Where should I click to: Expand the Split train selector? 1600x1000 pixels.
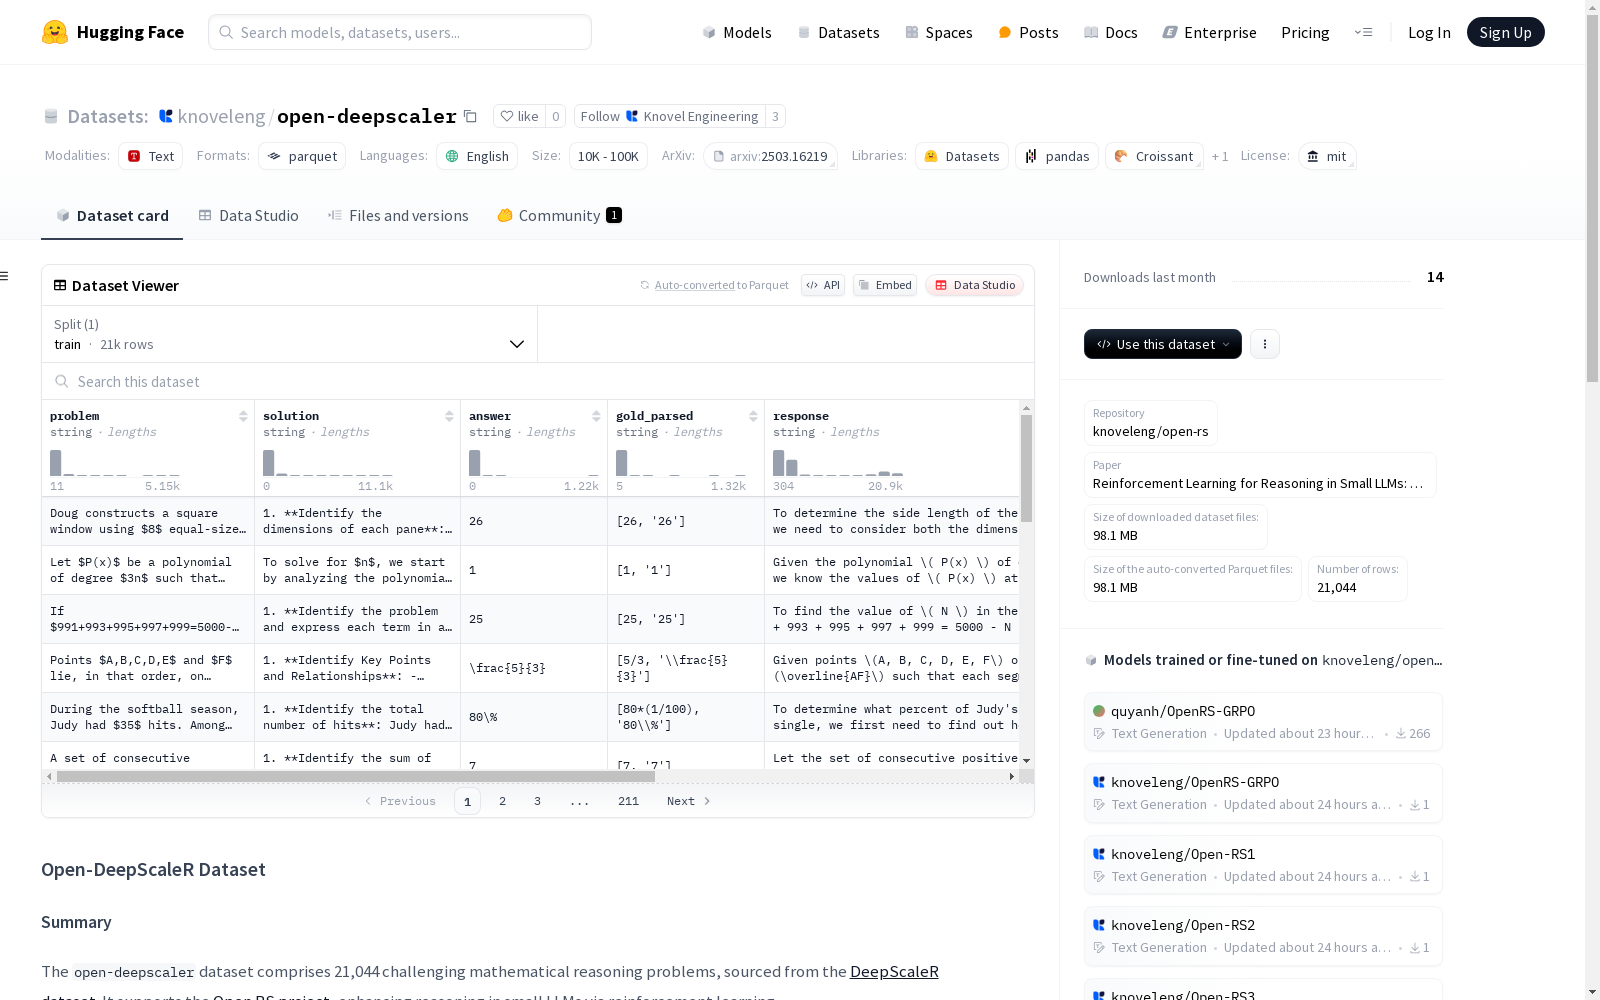(290, 334)
